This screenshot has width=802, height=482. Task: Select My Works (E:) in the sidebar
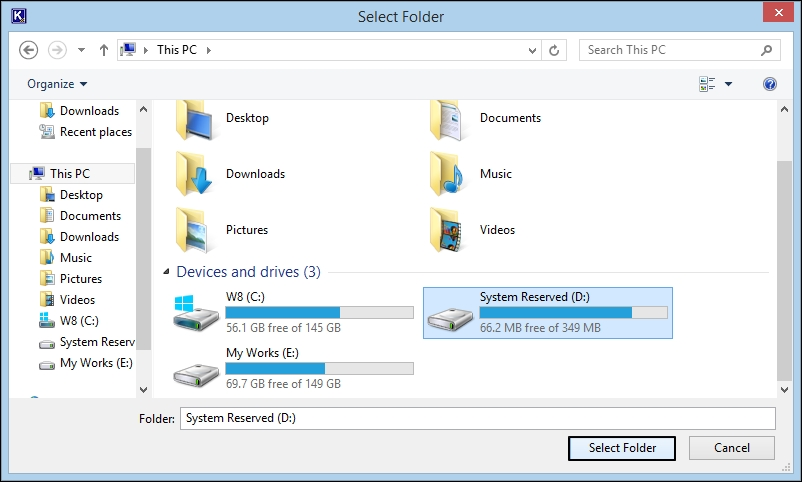click(x=86, y=362)
